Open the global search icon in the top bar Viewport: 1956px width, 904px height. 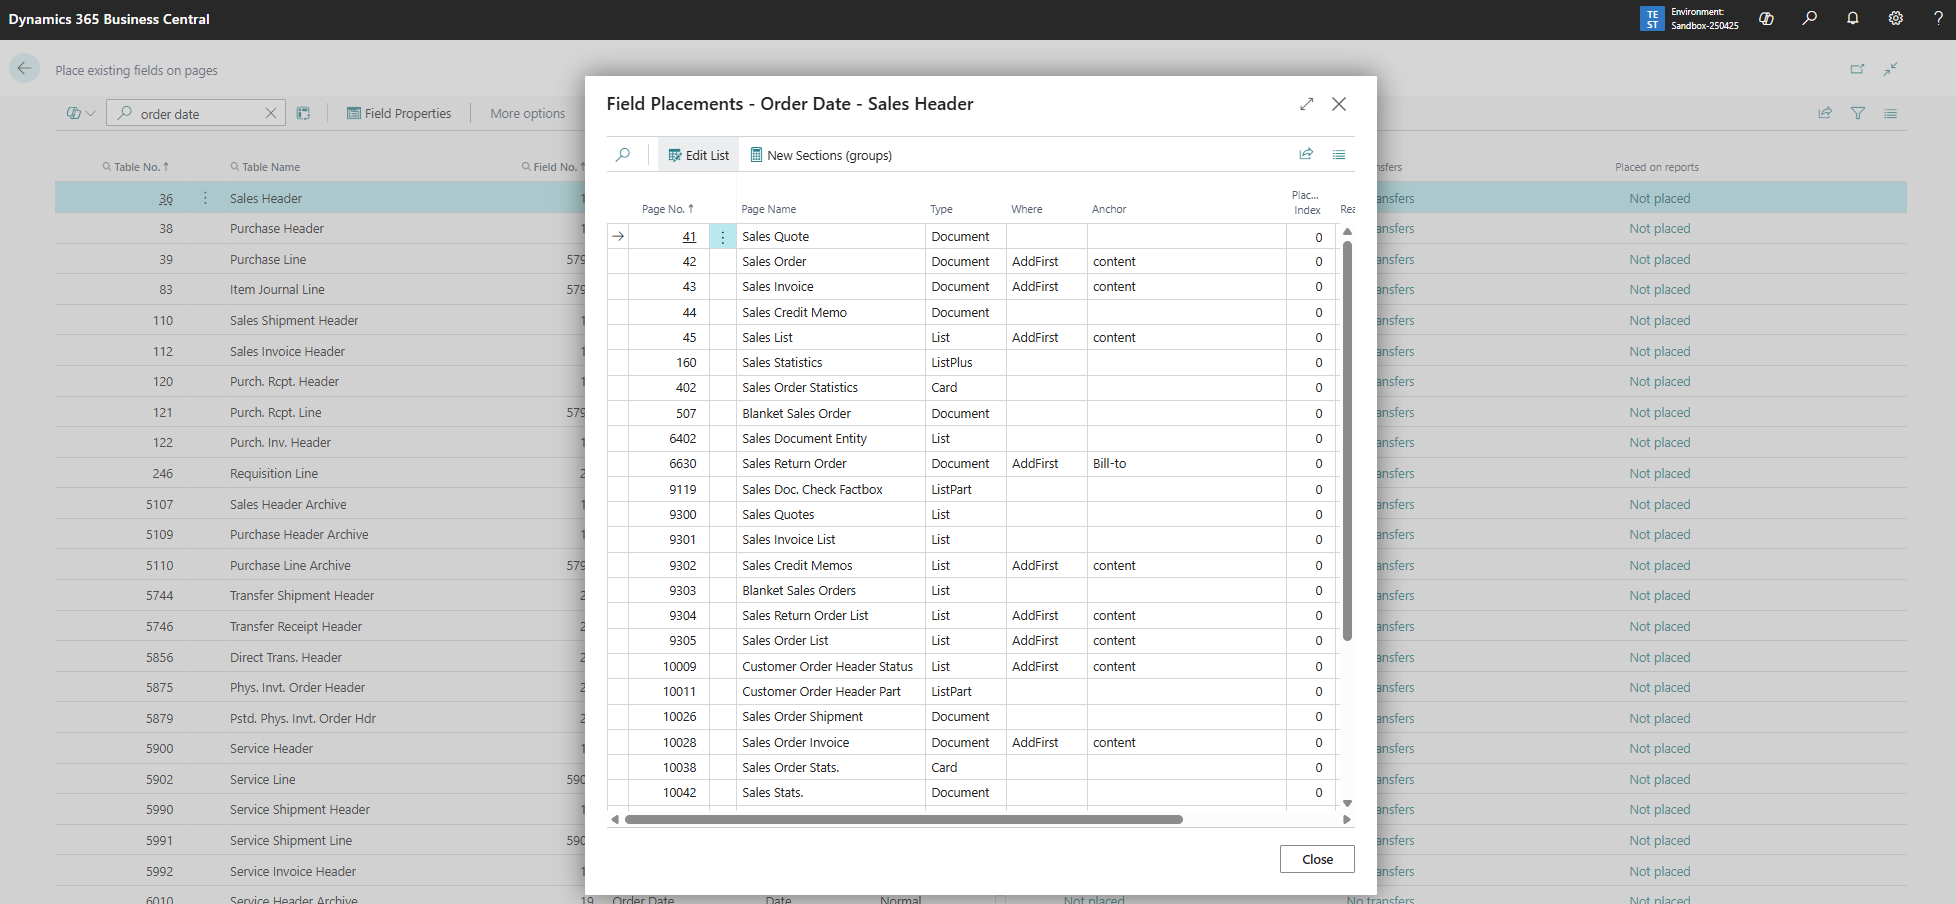click(x=1810, y=18)
